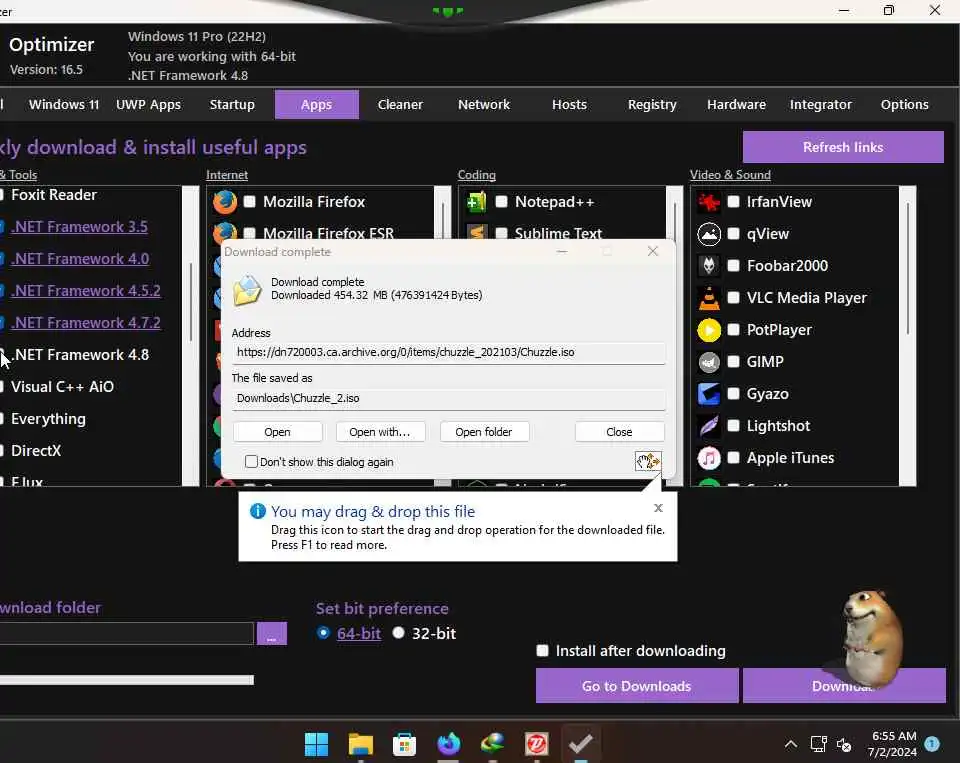Click the GIMP icon
Image resolution: width=960 pixels, height=763 pixels.
(709, 362)
